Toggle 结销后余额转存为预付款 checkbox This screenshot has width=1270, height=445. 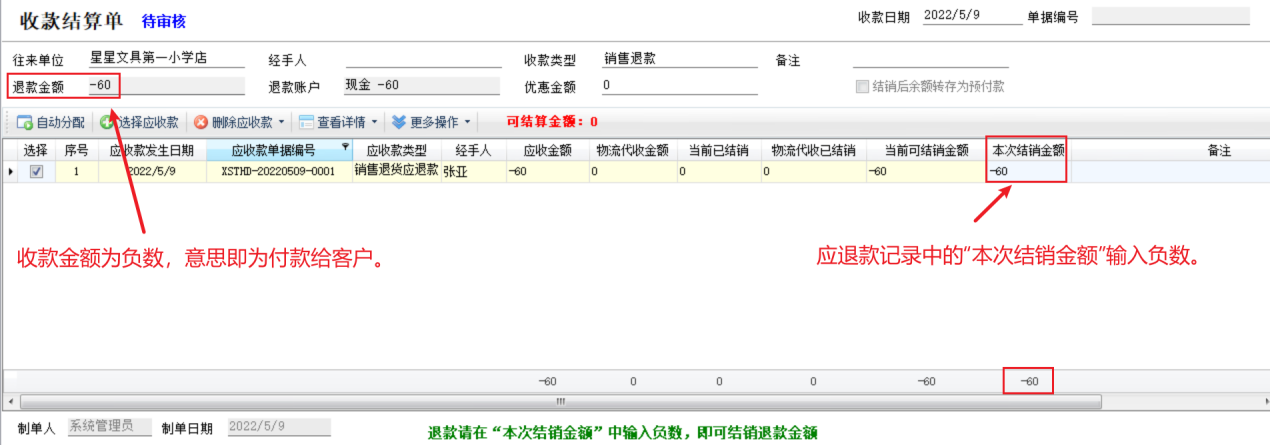(x=862, y=87)
